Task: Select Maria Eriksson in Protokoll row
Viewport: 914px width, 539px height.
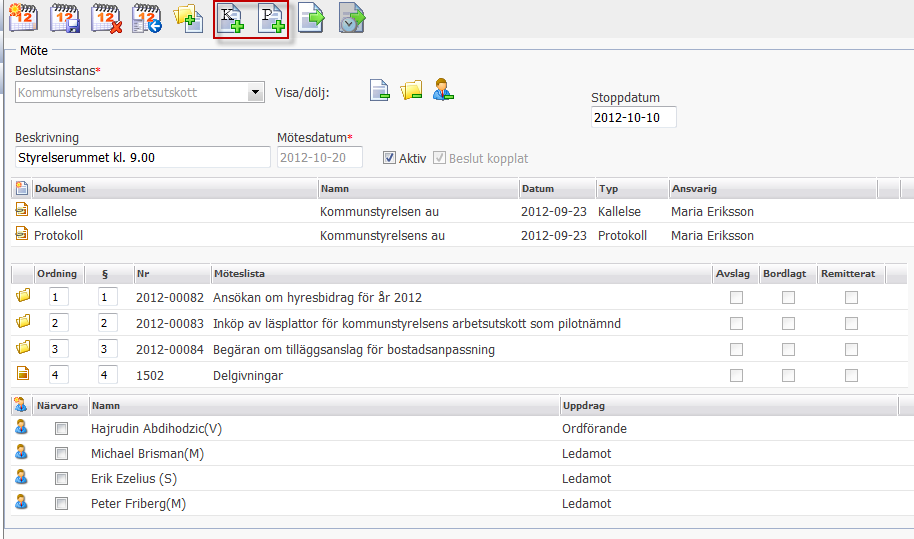Action: coord(712,235)
